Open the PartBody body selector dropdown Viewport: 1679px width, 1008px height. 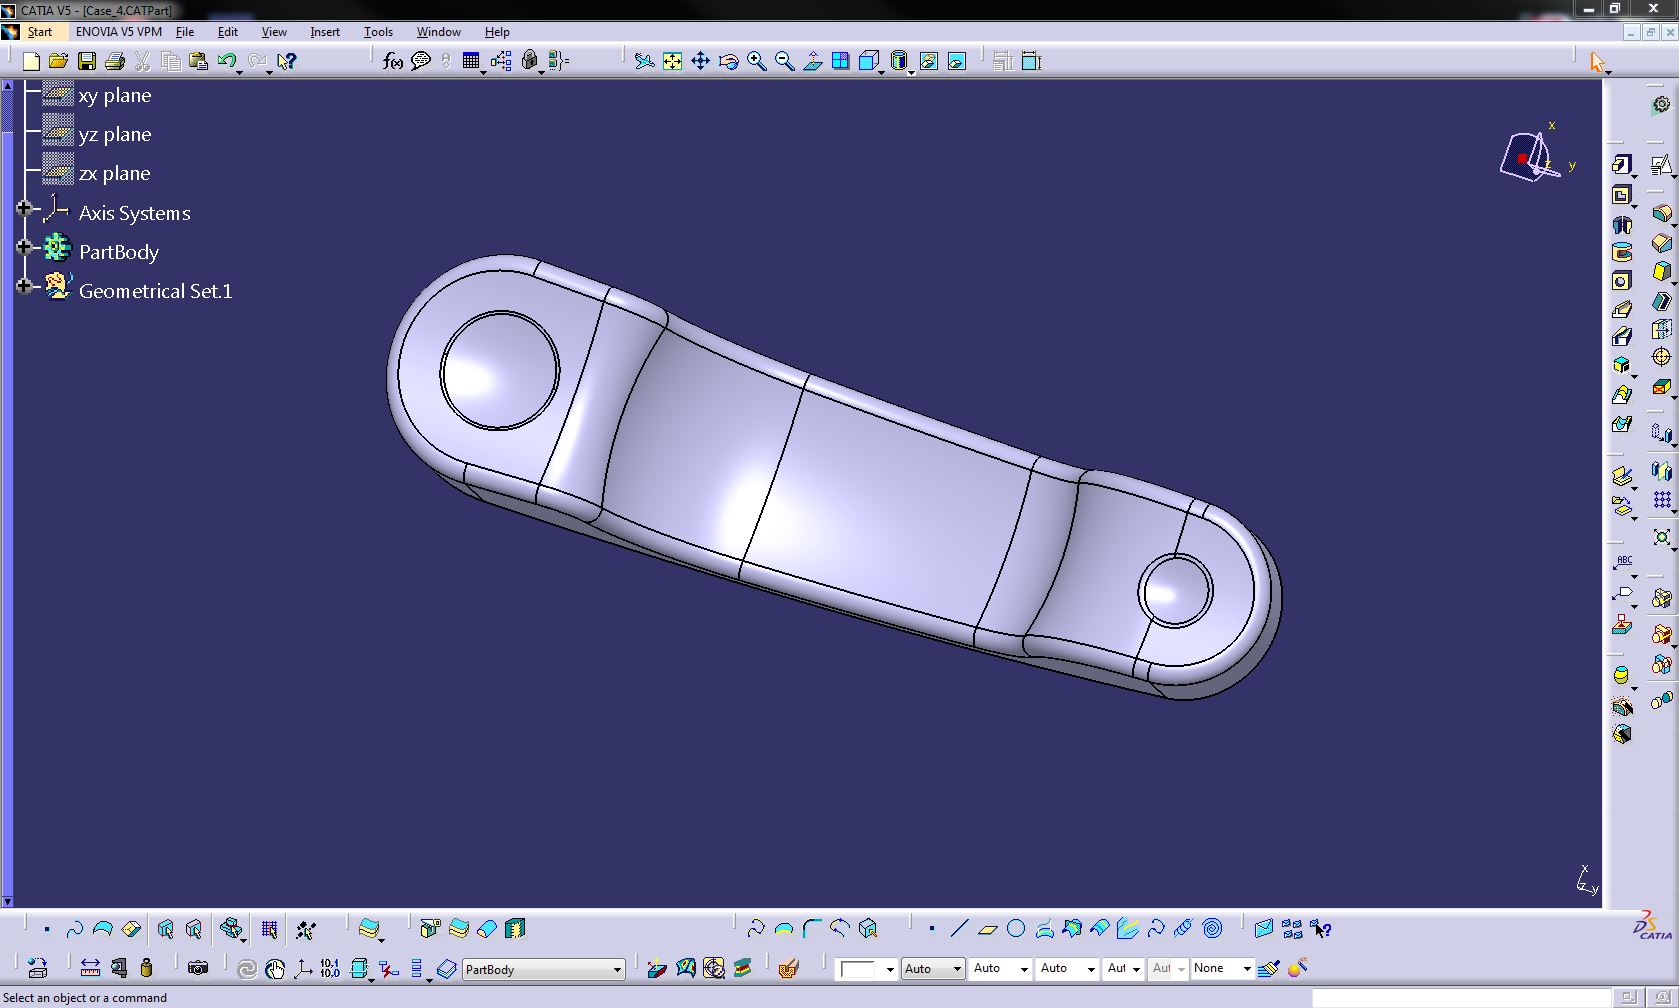click(x=617, y=969)
